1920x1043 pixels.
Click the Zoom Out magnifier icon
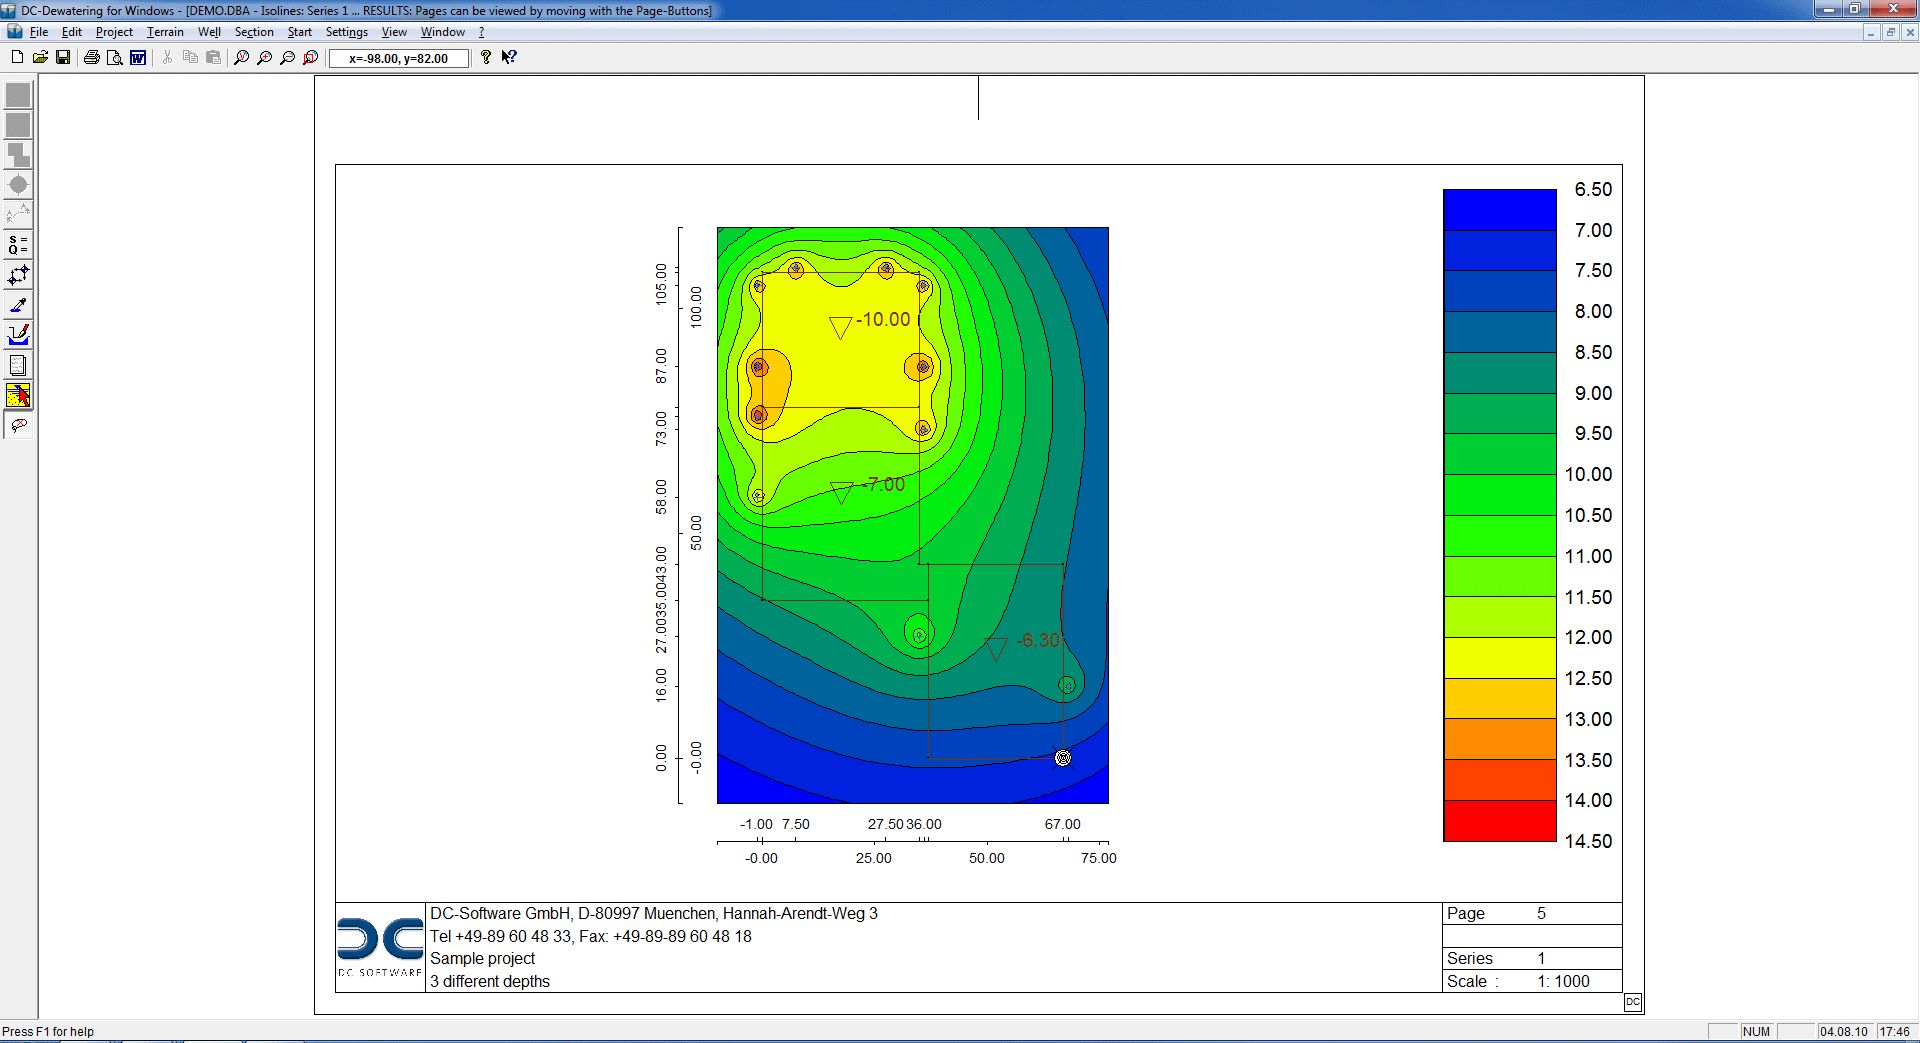[x=288, y=58]
